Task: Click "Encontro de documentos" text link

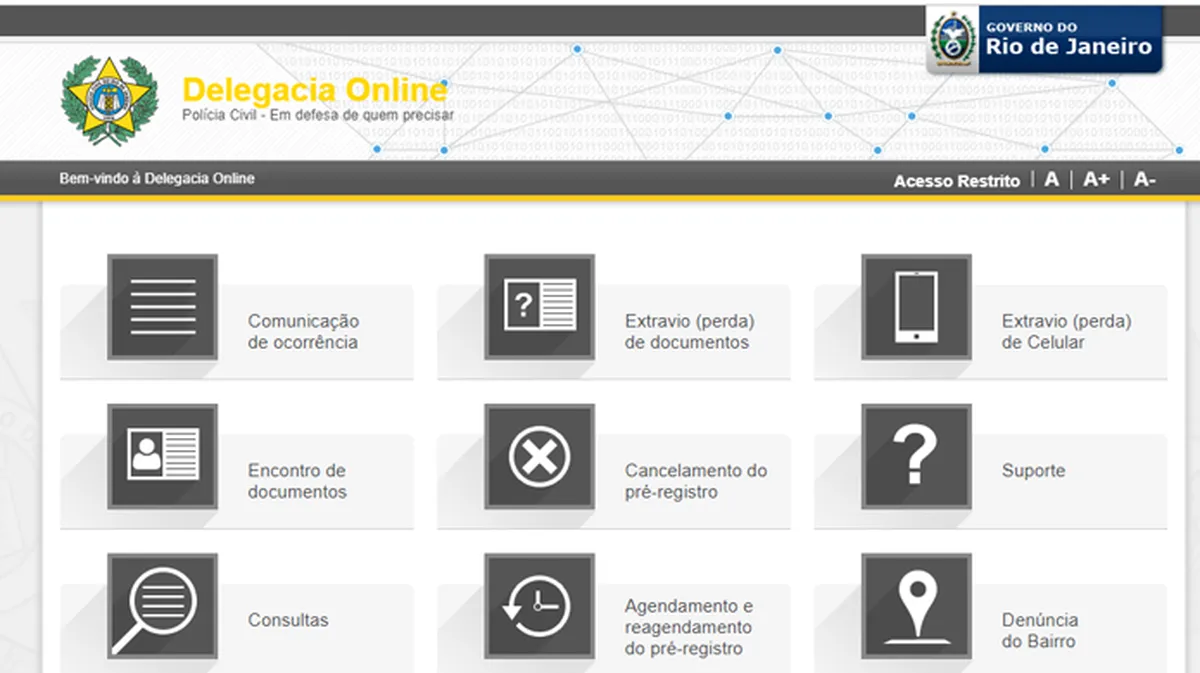Action: [297, 481]
